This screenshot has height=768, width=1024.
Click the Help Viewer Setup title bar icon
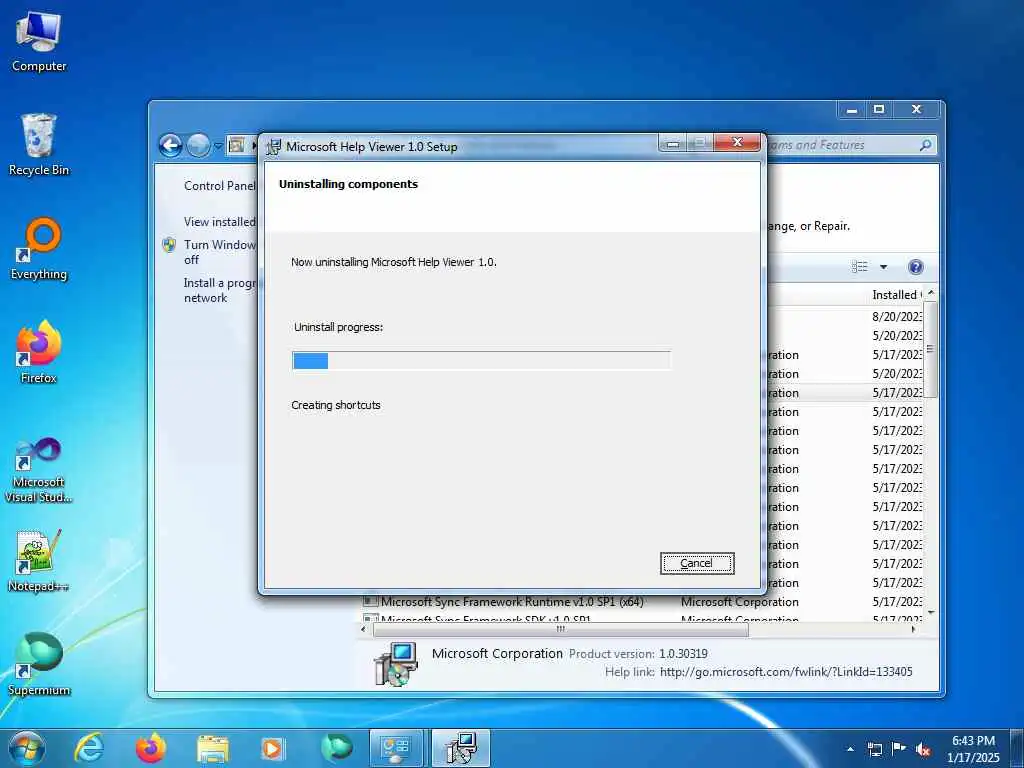[x=274, y=146]
